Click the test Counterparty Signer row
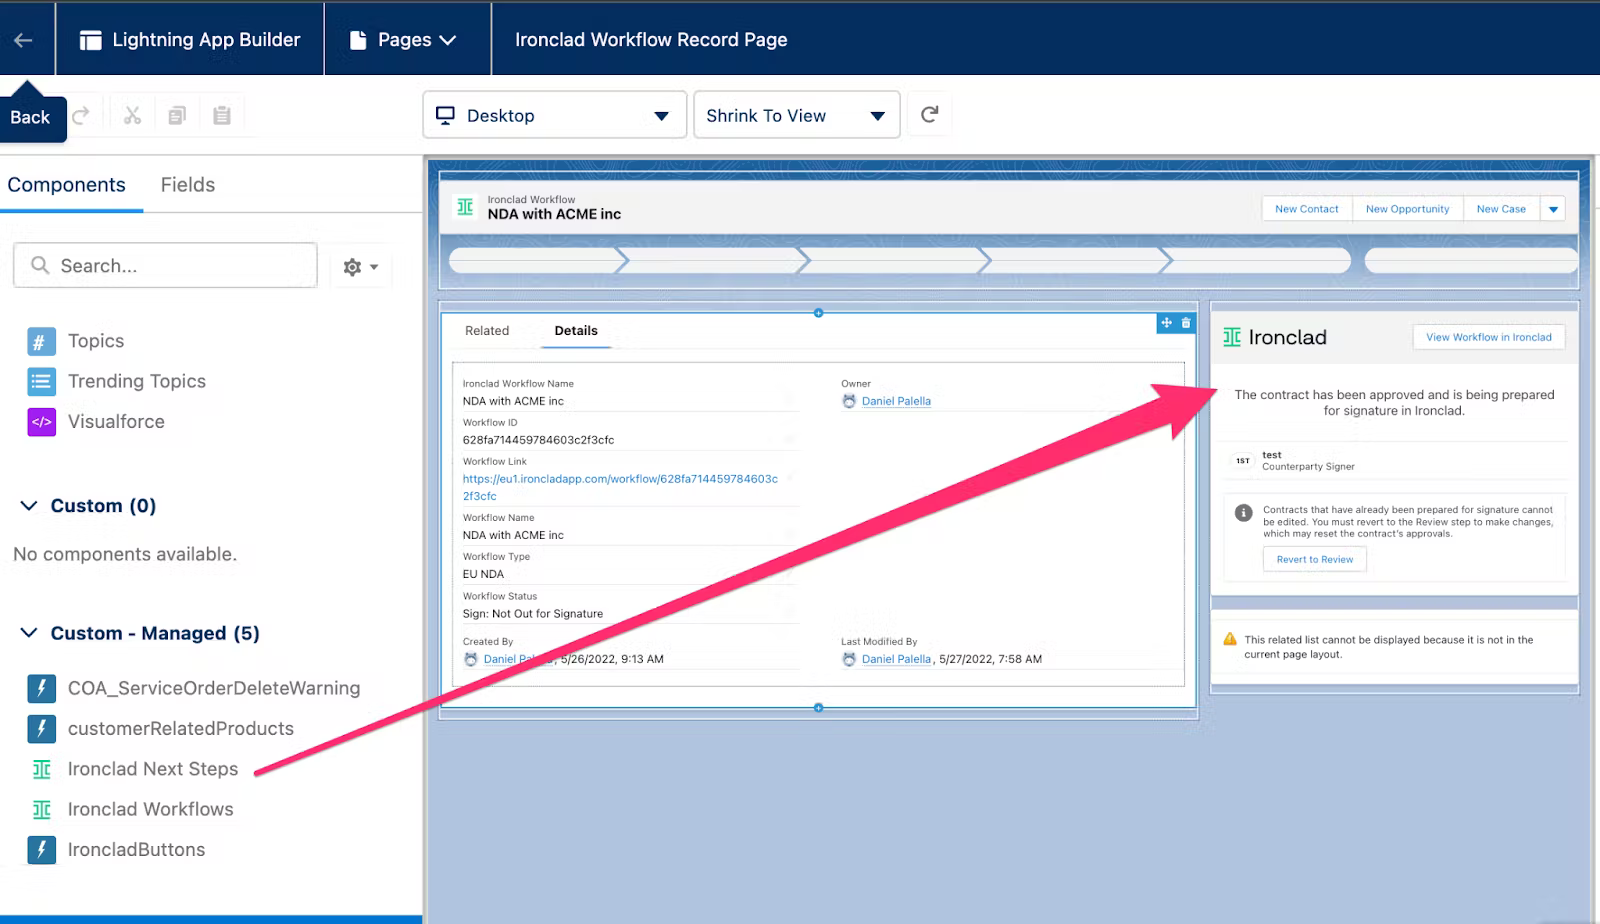The height and width of the screenshot is (924, 1600). click(x=1394, y=460)
